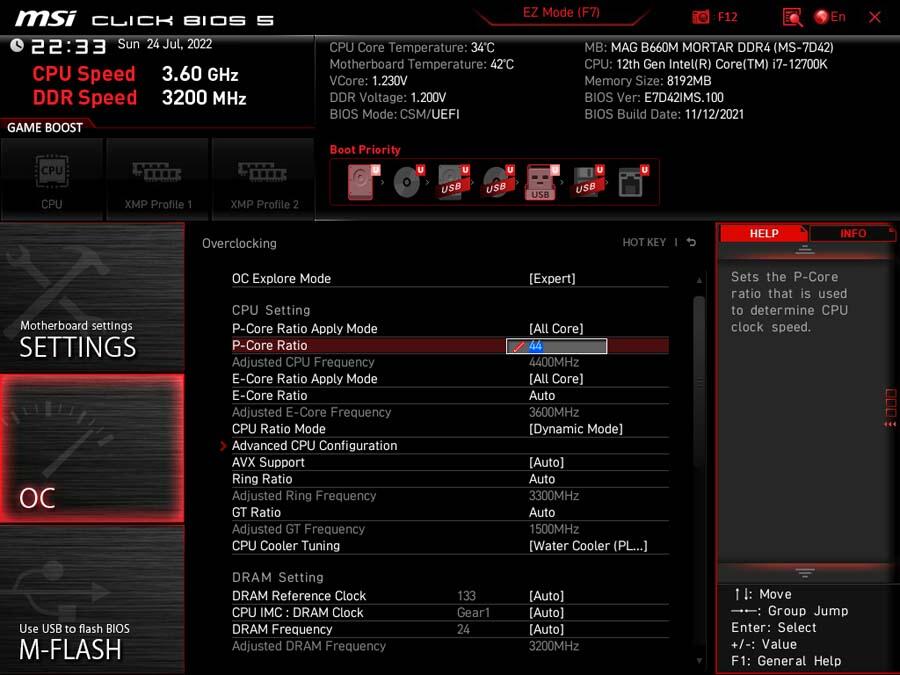Click the date Sun 24 Jul, 2022
The height and width of the screenshot is (675, 900).
(165, 44)
